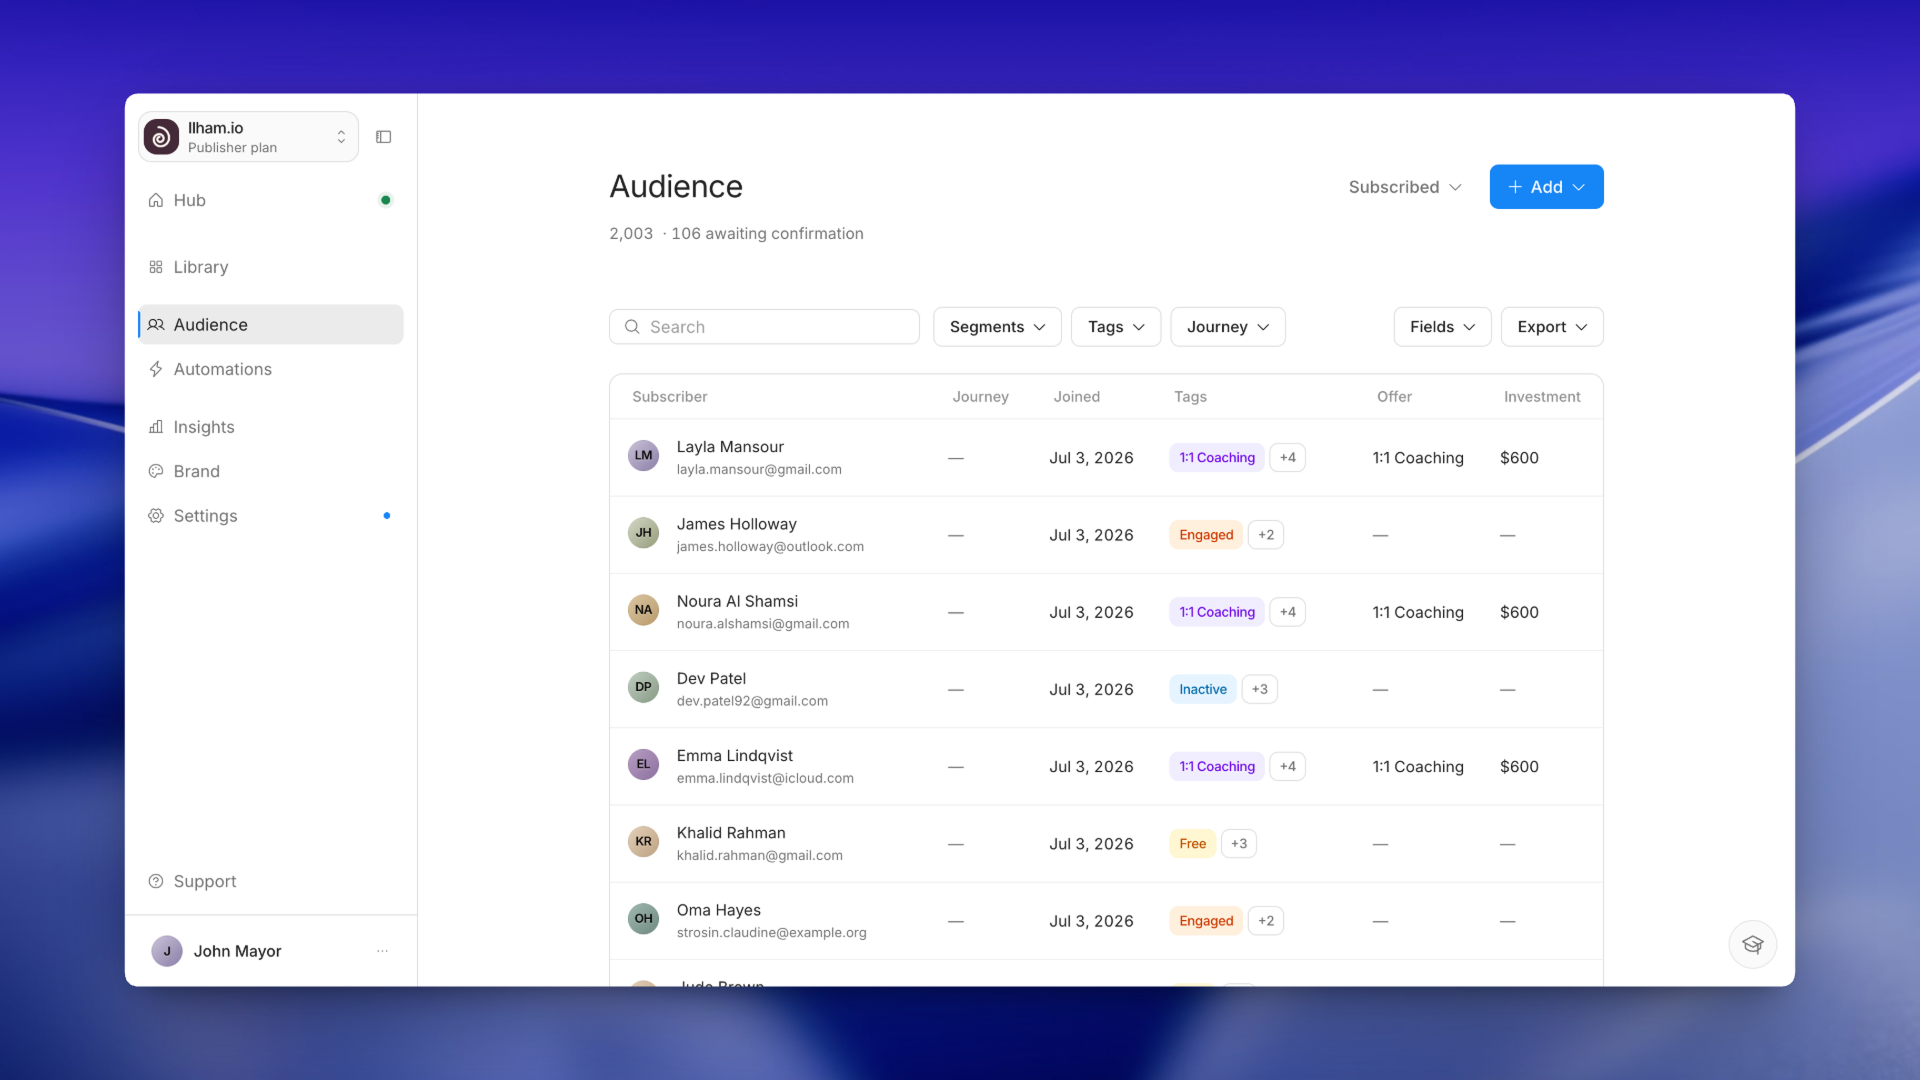Screen dimensions: 1920x1080
Task: Click the KR avatar for Khalid Rahman
Action: point(643,842)
